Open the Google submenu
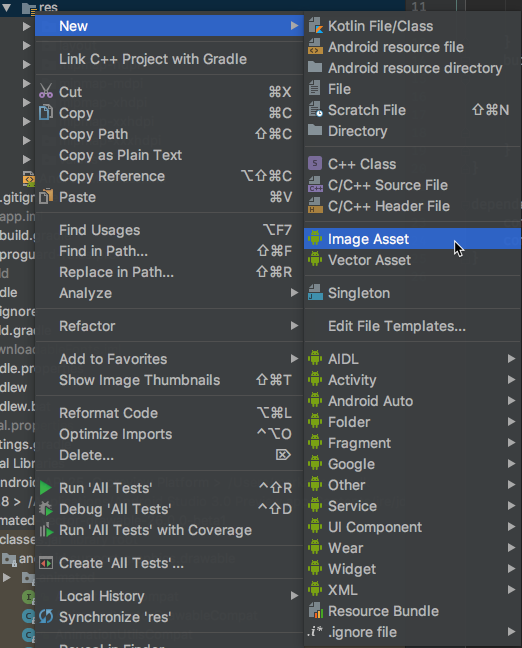The height and width of the screenshot is (648, 522). (412, 464)
